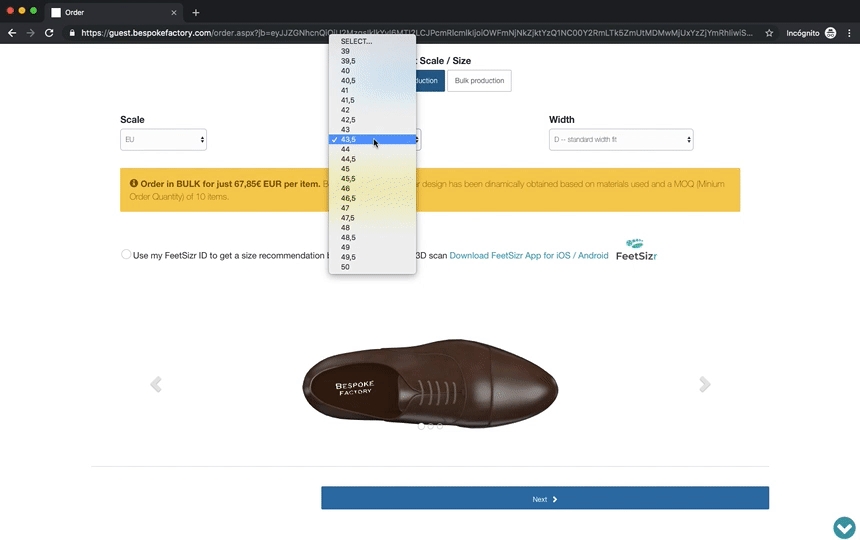Viewport: 860px width, 540px height.
Task: Show previous shoe image arrow
Action: pyautogui.click(x=156, y=385)
